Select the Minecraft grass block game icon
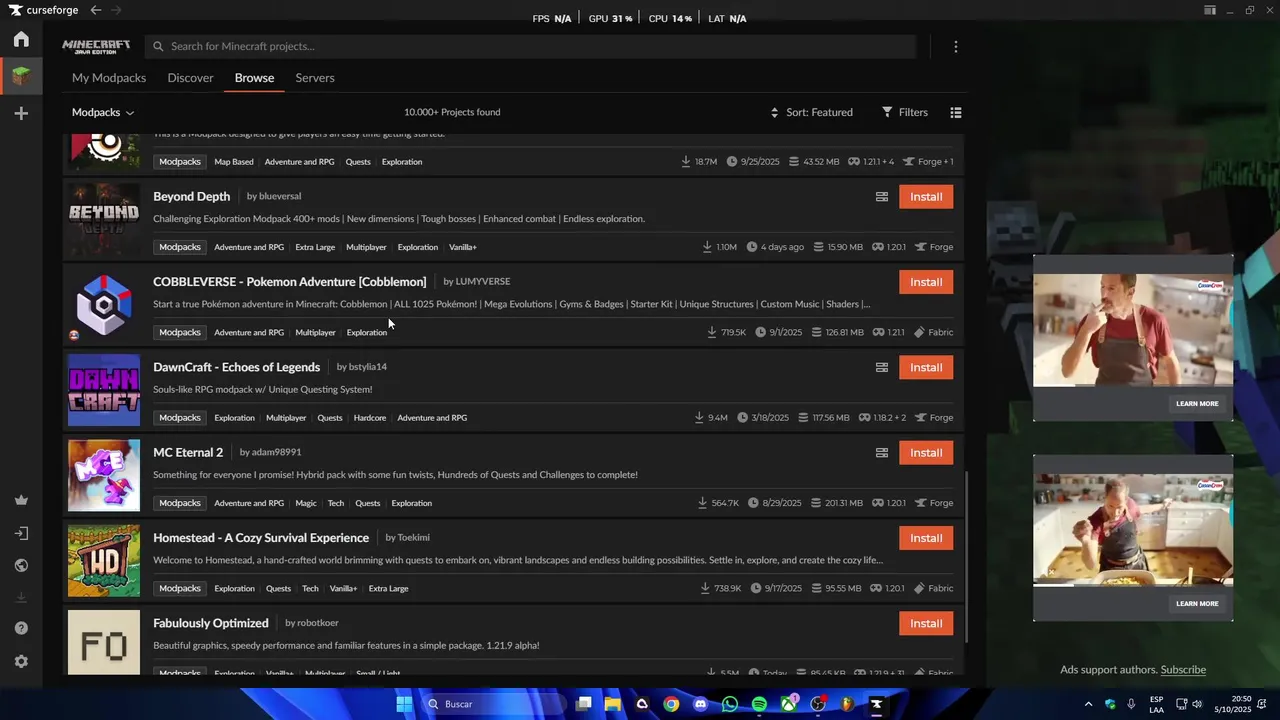 21,75
